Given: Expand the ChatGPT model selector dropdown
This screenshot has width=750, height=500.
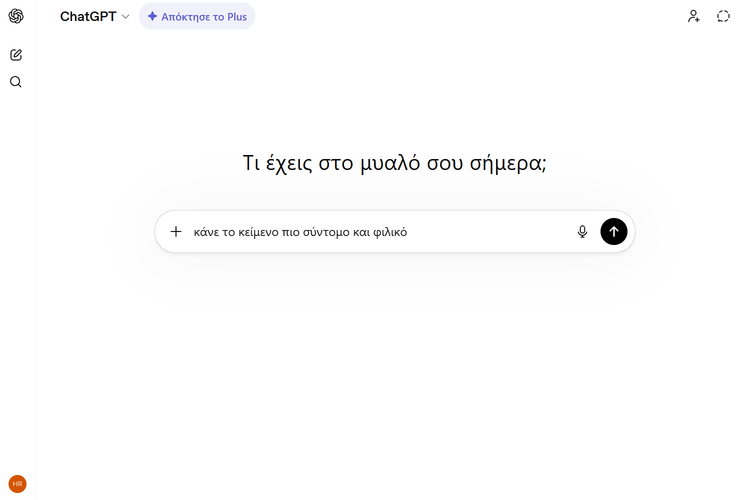Looking at the screenshot, I should (95, 16).
